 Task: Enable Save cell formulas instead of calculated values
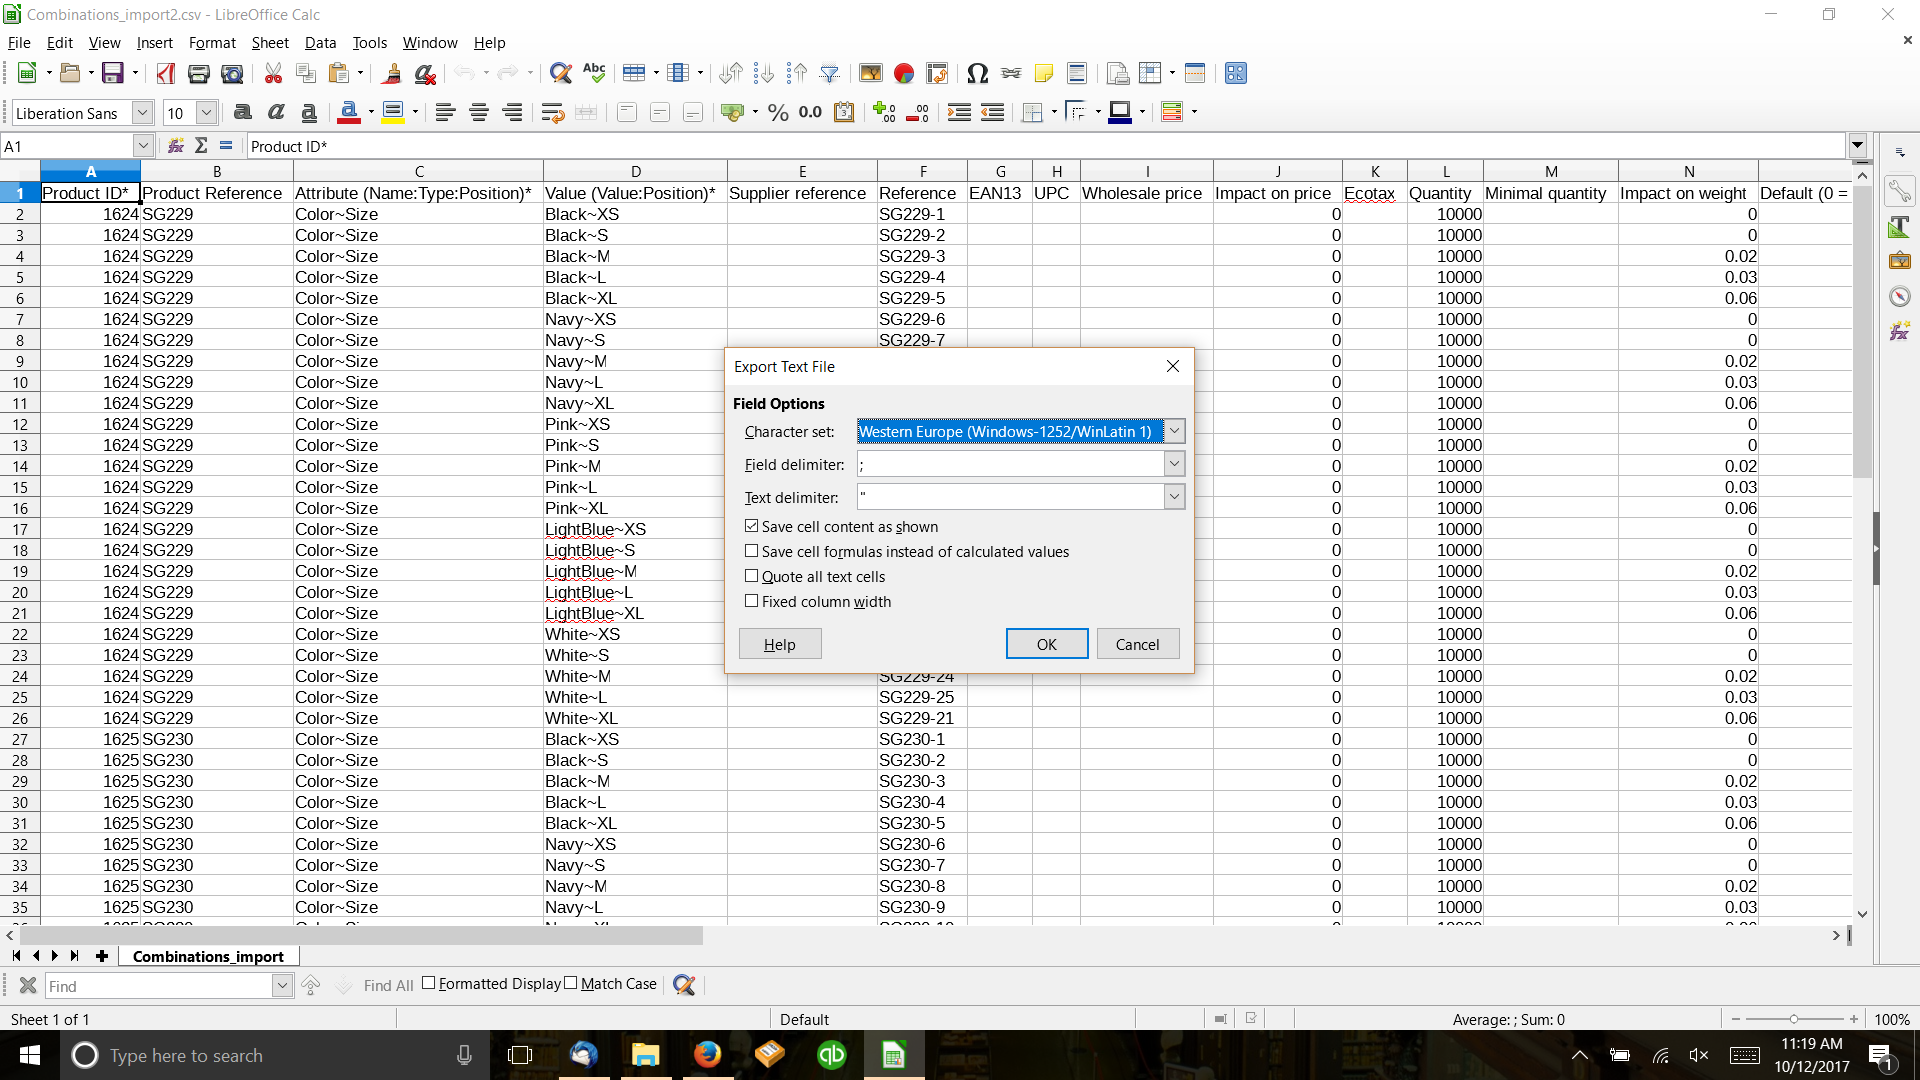coord(752,551)
